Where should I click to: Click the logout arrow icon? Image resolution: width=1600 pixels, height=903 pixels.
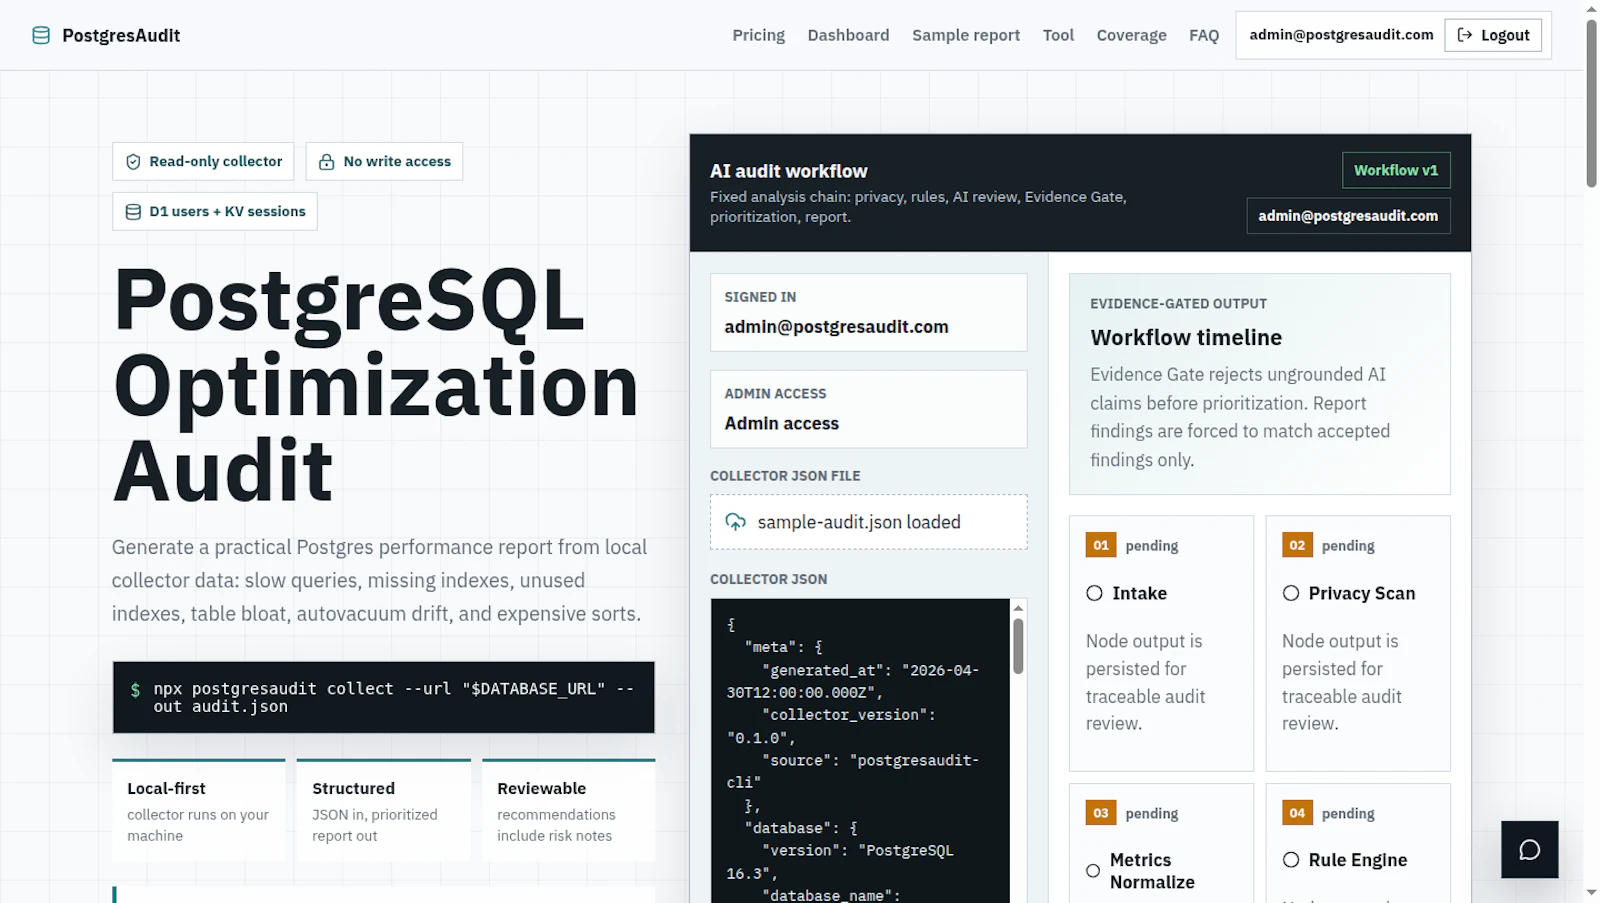click(1465, 35)
